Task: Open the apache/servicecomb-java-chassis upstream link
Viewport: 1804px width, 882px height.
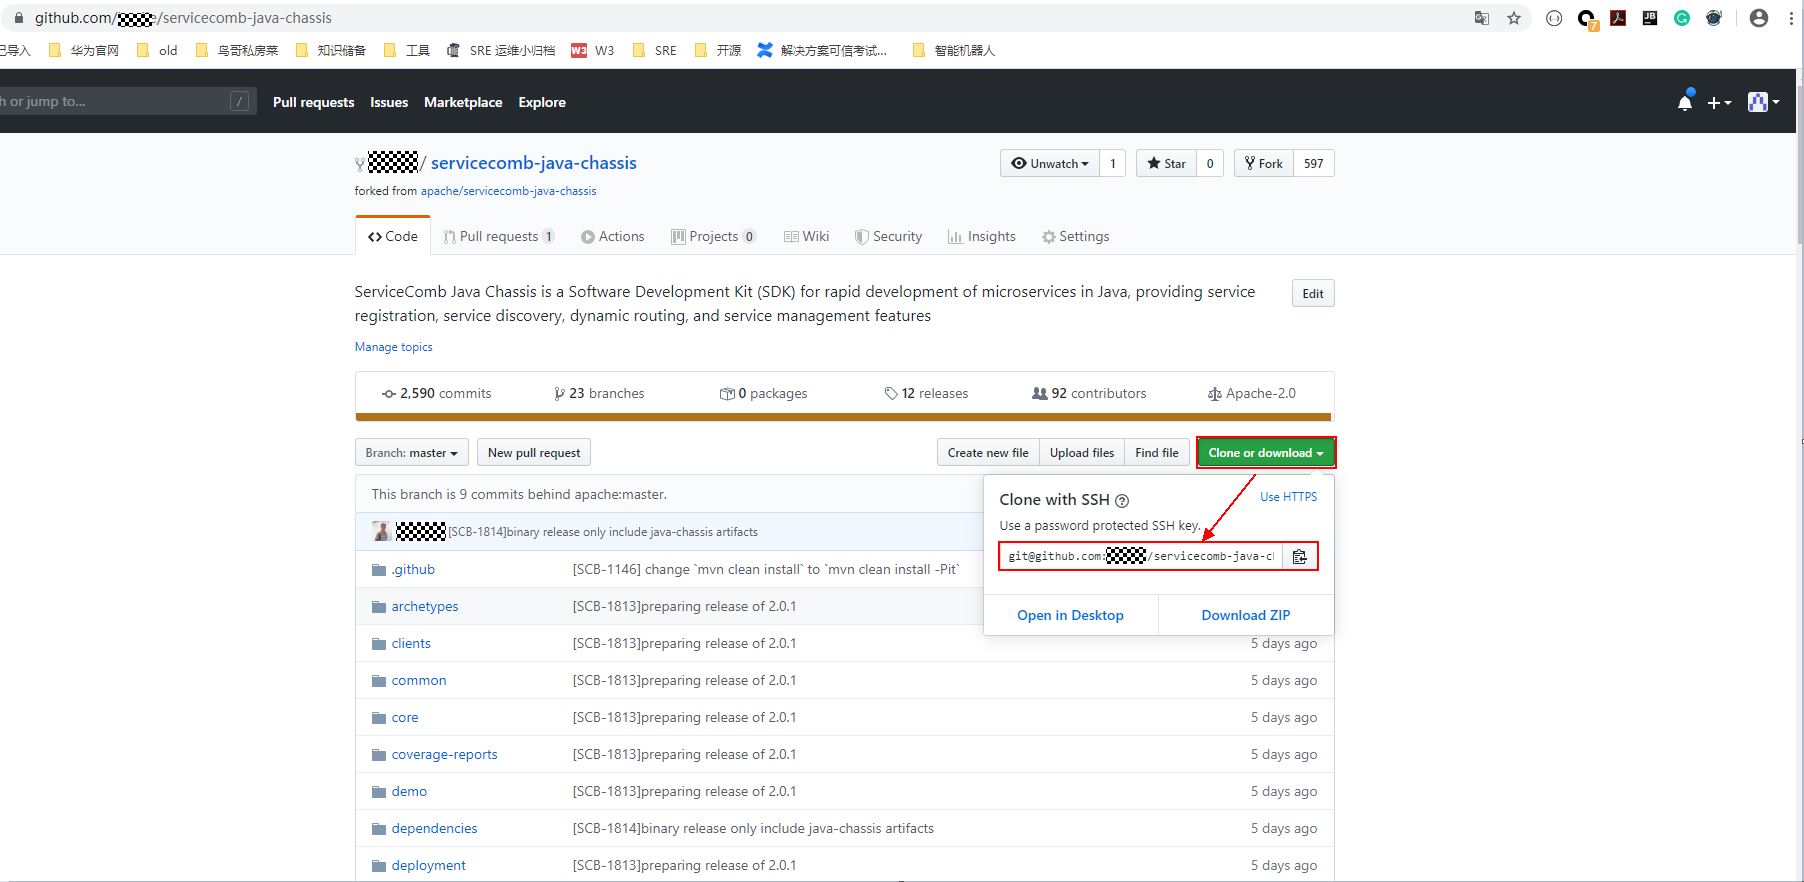Action: (508, 191)
